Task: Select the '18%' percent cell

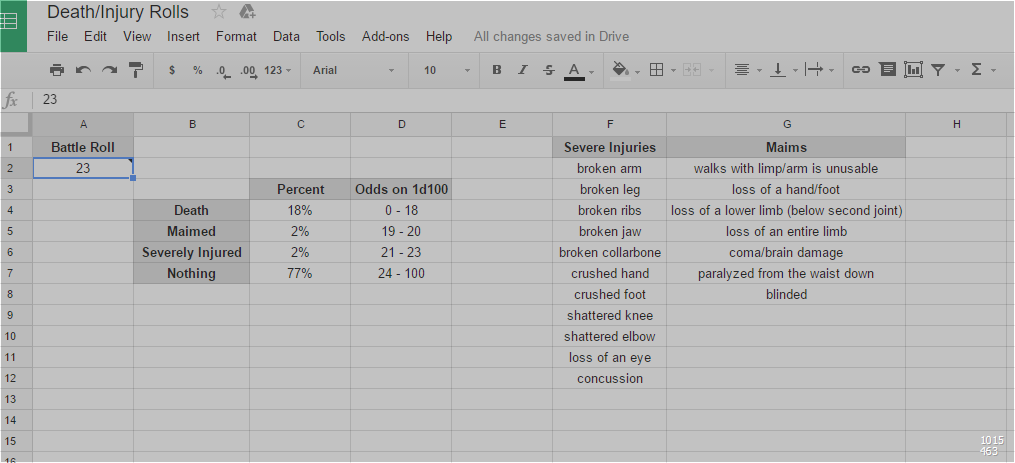Action: pyautogui.click(x=300, y=210)
